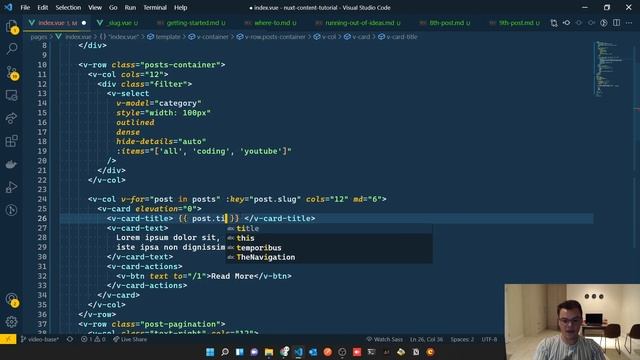Click the code minimap overview
The image size is (640, 360).
click(x=607, y=69)
